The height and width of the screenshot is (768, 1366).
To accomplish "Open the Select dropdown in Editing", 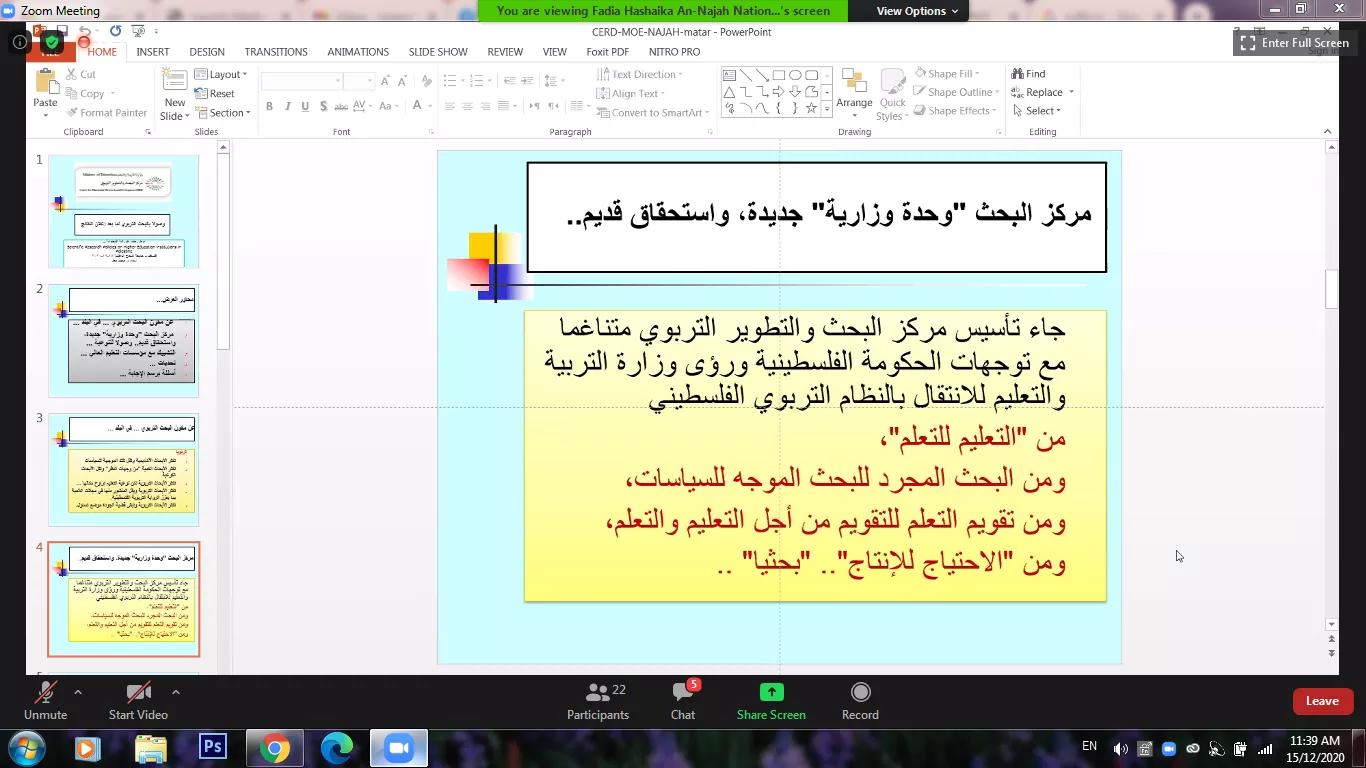I will [x=1037, y=112].
